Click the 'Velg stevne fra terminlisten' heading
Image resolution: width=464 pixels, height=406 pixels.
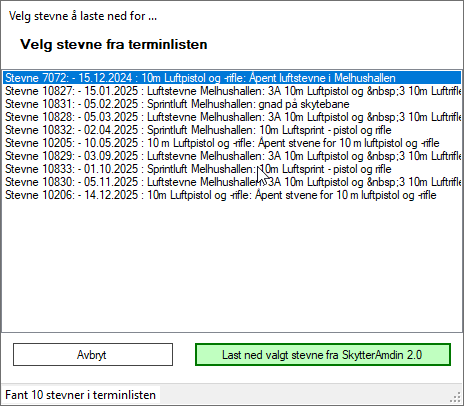pyautogui.click(x=114, y=44)
